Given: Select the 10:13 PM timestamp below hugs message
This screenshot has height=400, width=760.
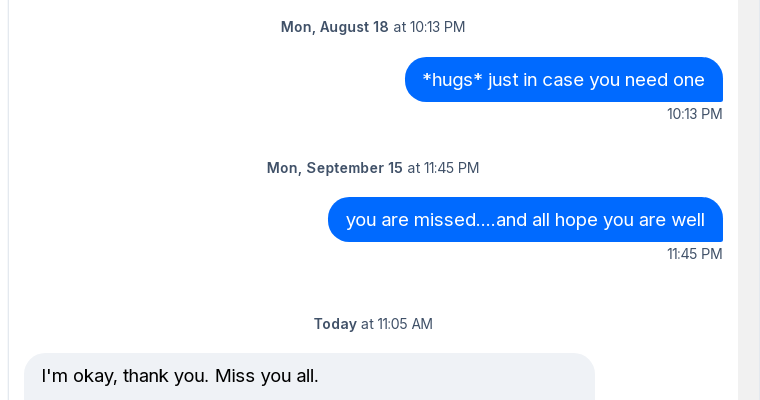Looking at the screenshot, I should 694,114.
